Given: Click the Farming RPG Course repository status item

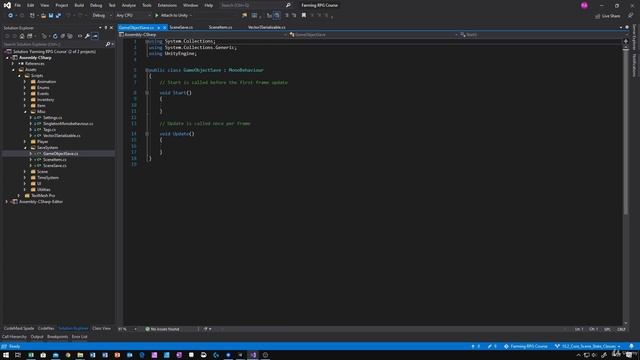Looking at the screenshot, I should pos(526,346).
